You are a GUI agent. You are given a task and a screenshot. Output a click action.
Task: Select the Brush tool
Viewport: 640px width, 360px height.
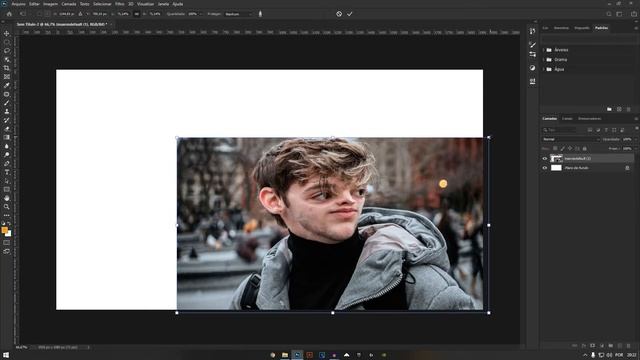7,103
